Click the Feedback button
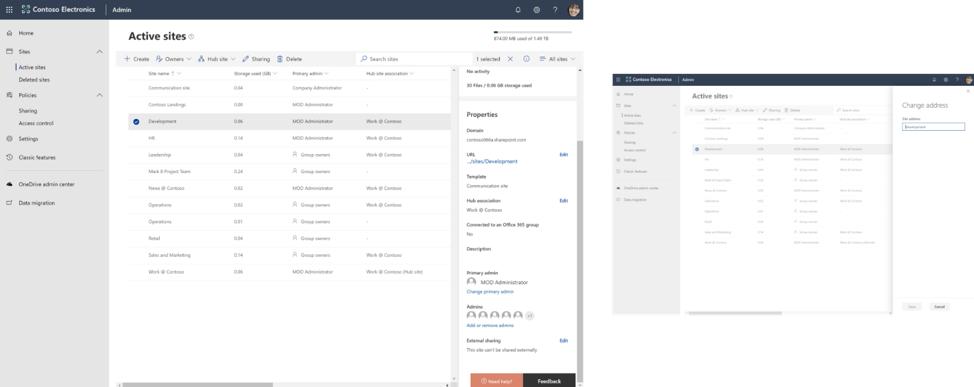This screenshot has width=974, height=387. click(x=549, y=381)
